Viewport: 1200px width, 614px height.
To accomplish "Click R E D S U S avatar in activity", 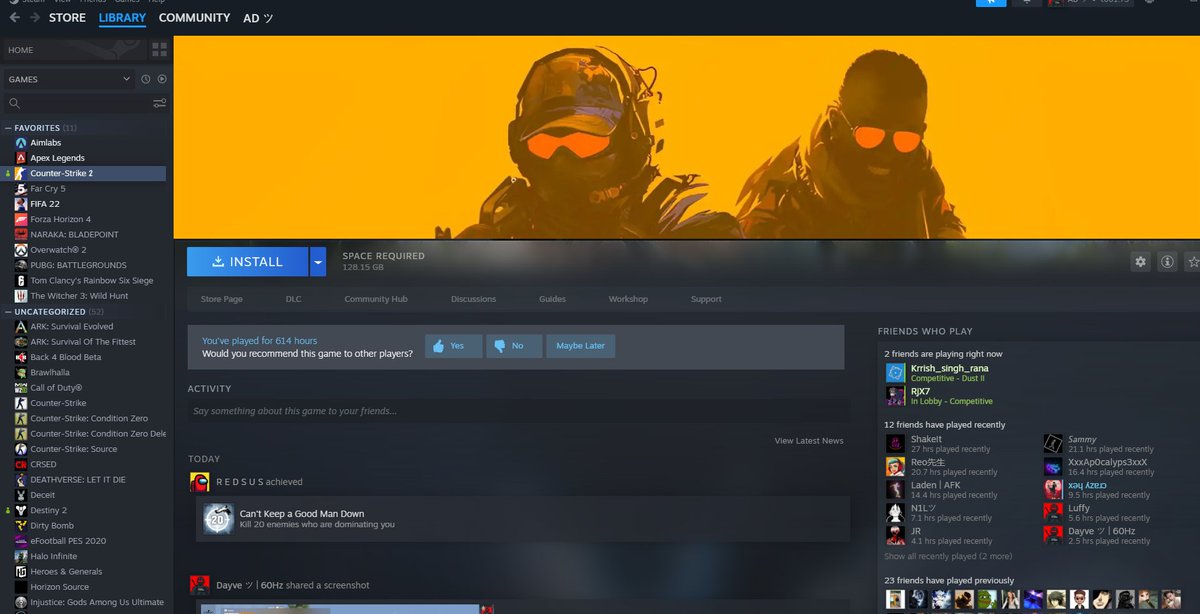I will (x=200, y=482).
